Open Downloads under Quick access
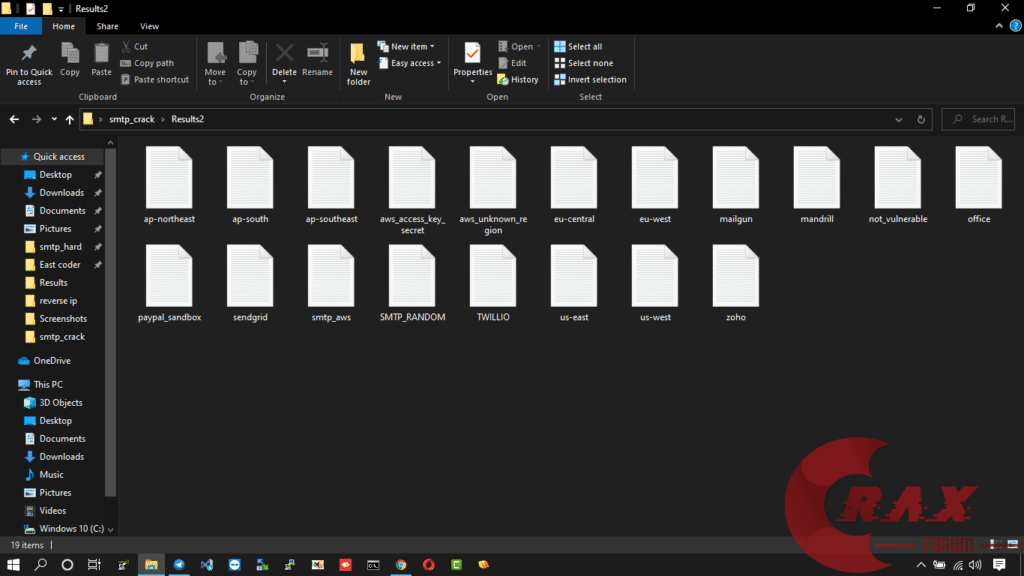Image resolution: width=1024 pixels, height=576 pixels. tap(61, 193)
